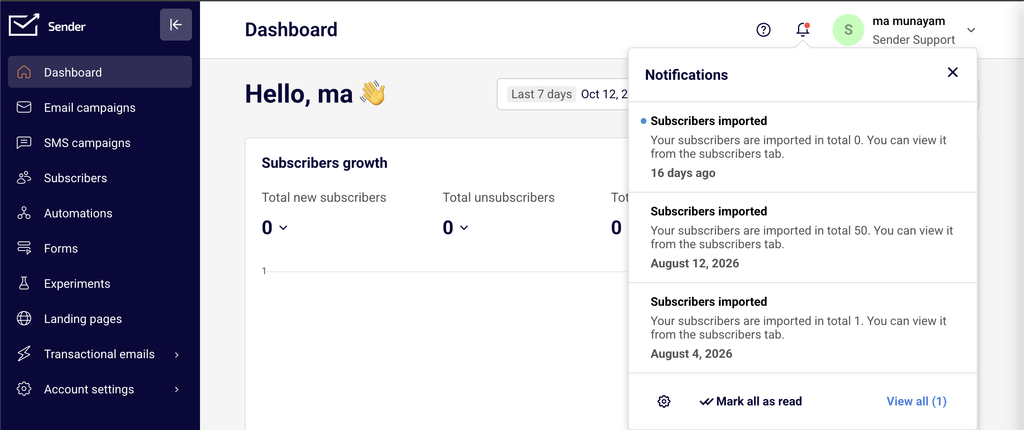The image size is (1024, 430).
Task: Click the Sender envelope logo
Action: pyautogui.click(x=24, y=25)
